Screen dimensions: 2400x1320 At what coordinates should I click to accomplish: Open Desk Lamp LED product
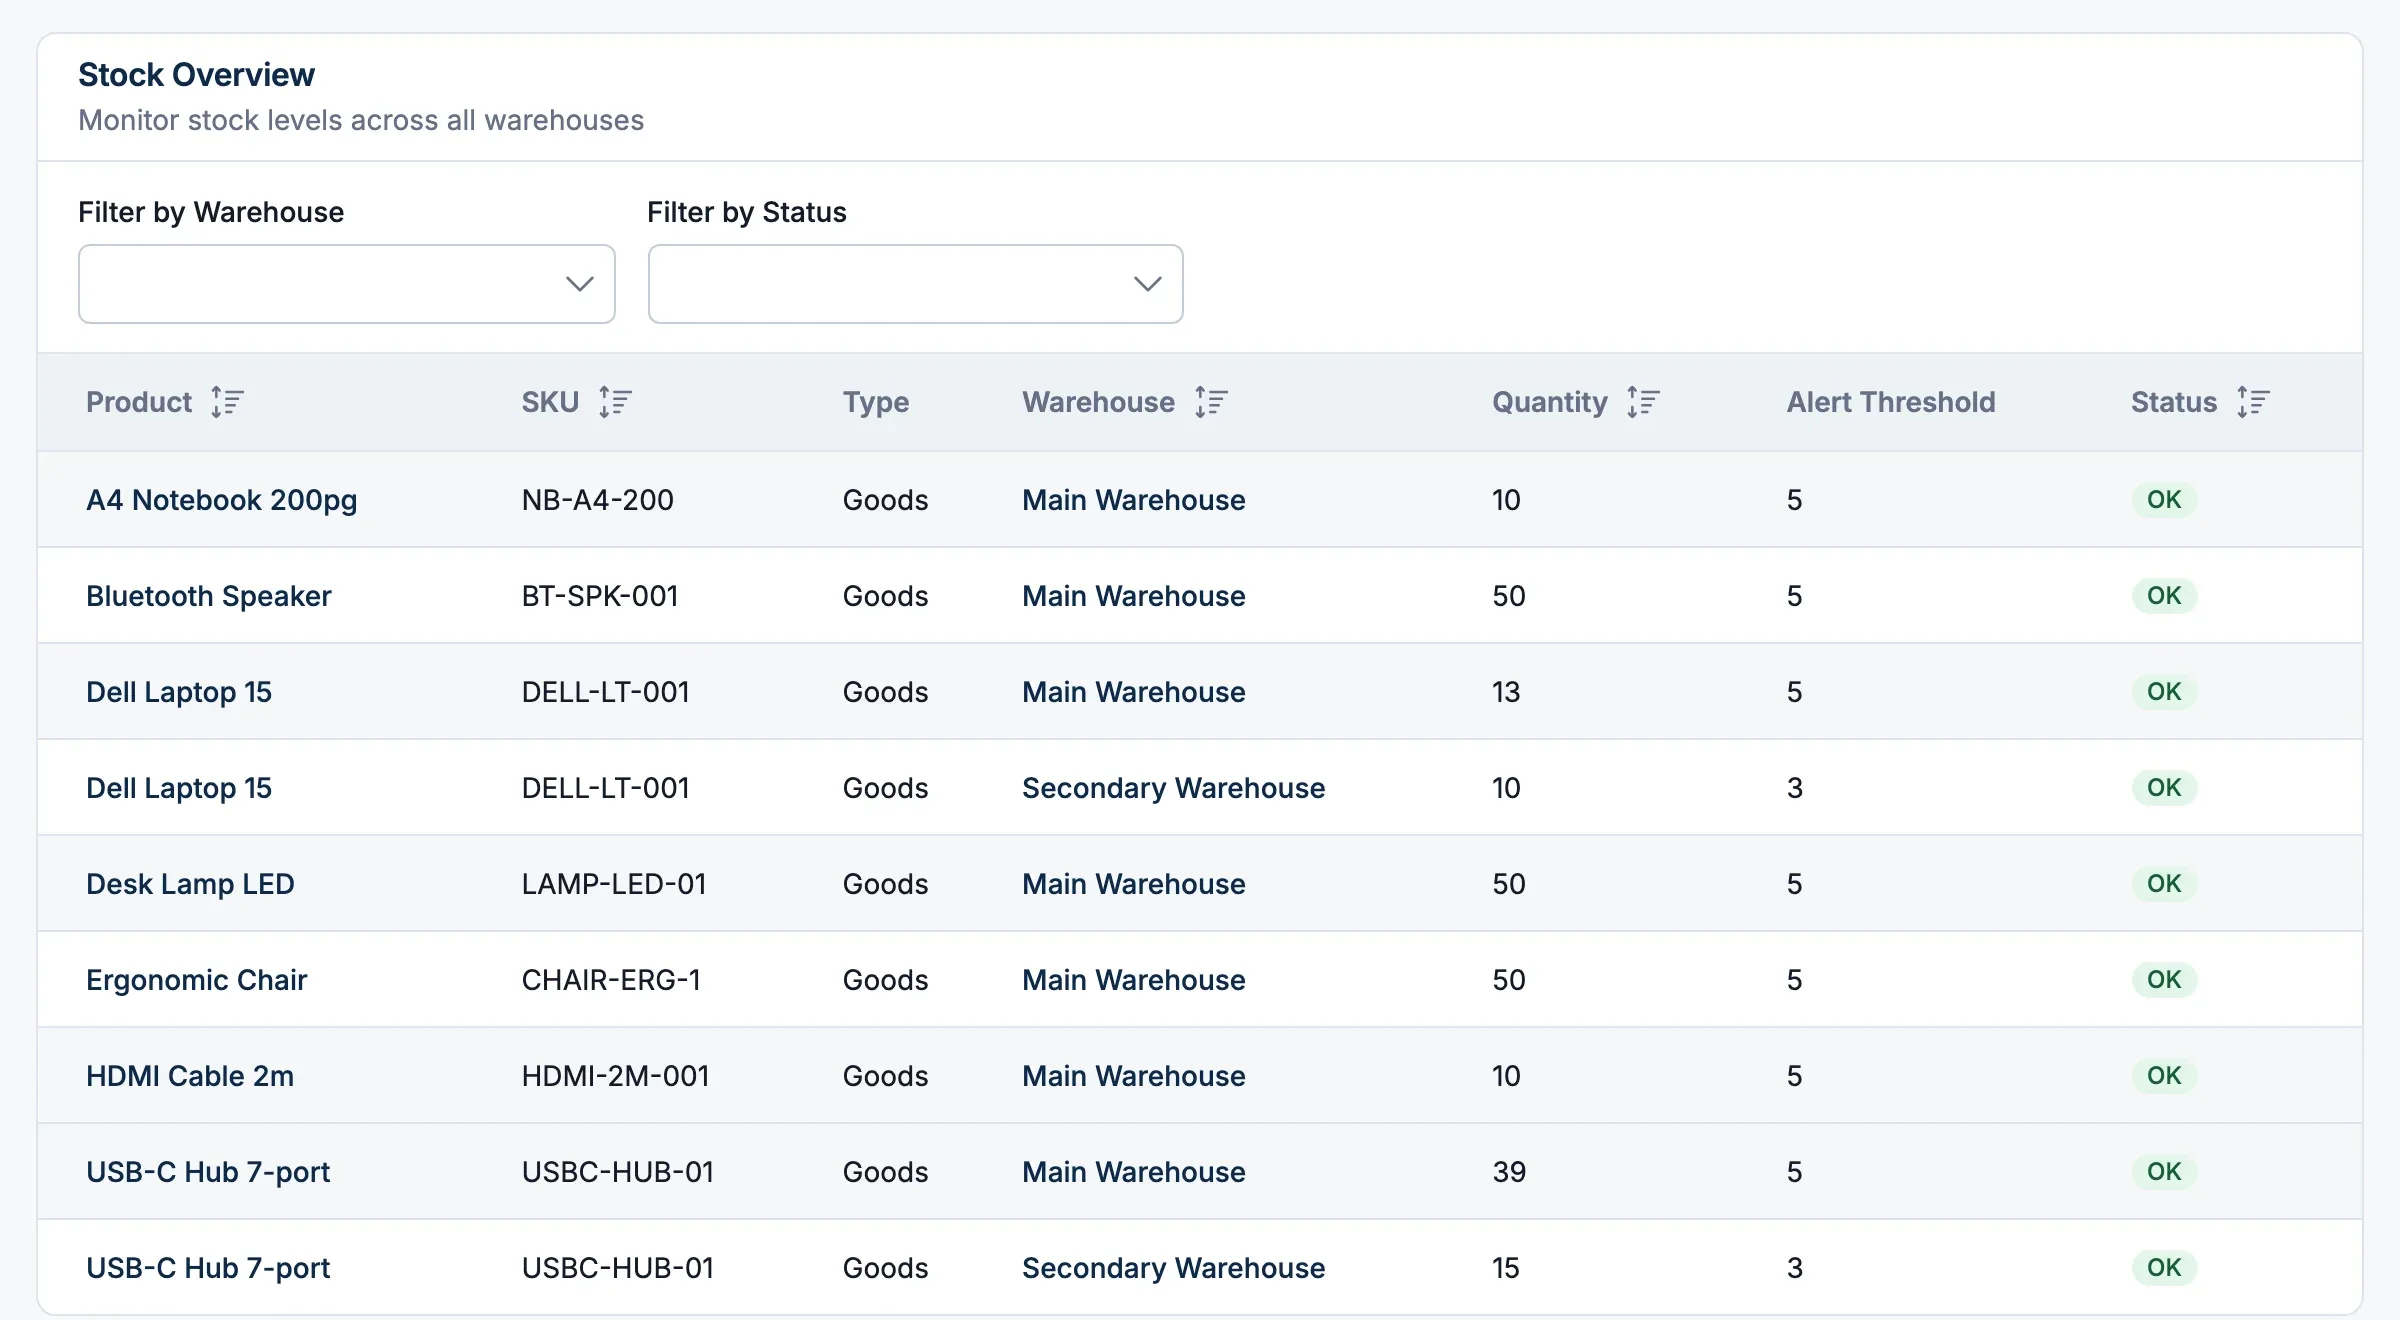pyautogui.click(x=190, y=884)
